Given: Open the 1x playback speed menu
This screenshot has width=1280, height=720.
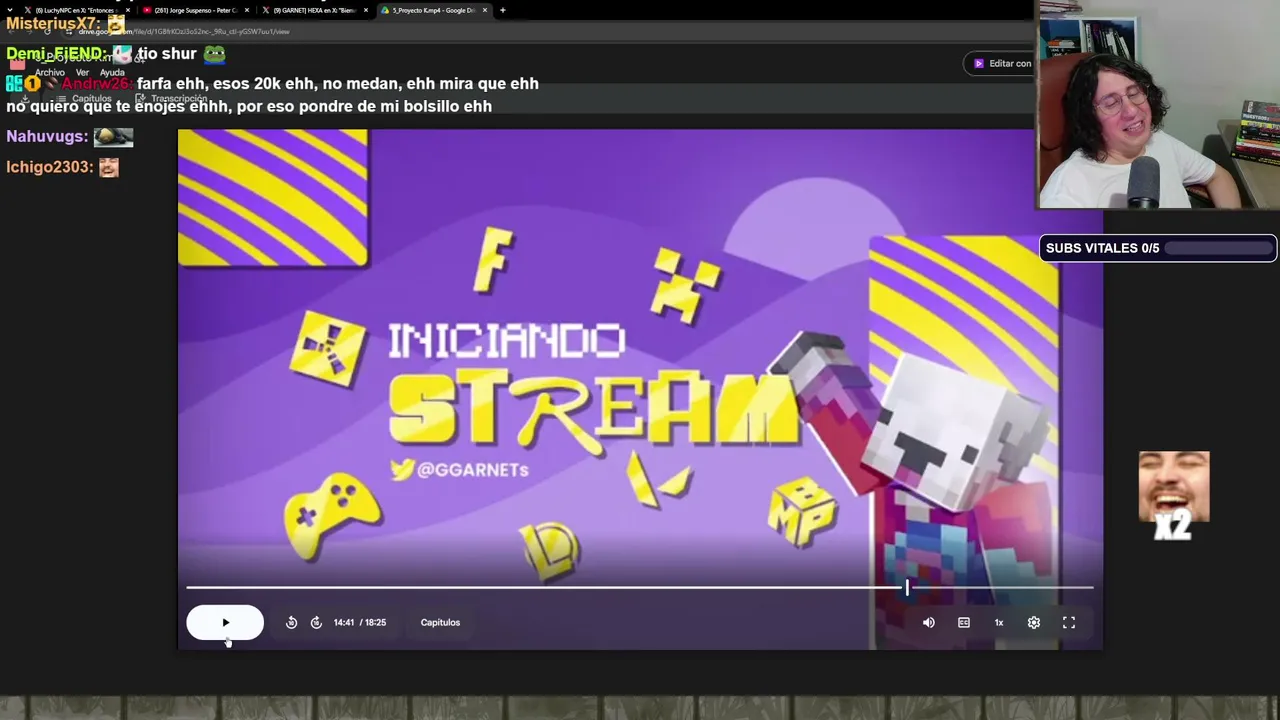Looking at the screenshot, I should 999,622.
